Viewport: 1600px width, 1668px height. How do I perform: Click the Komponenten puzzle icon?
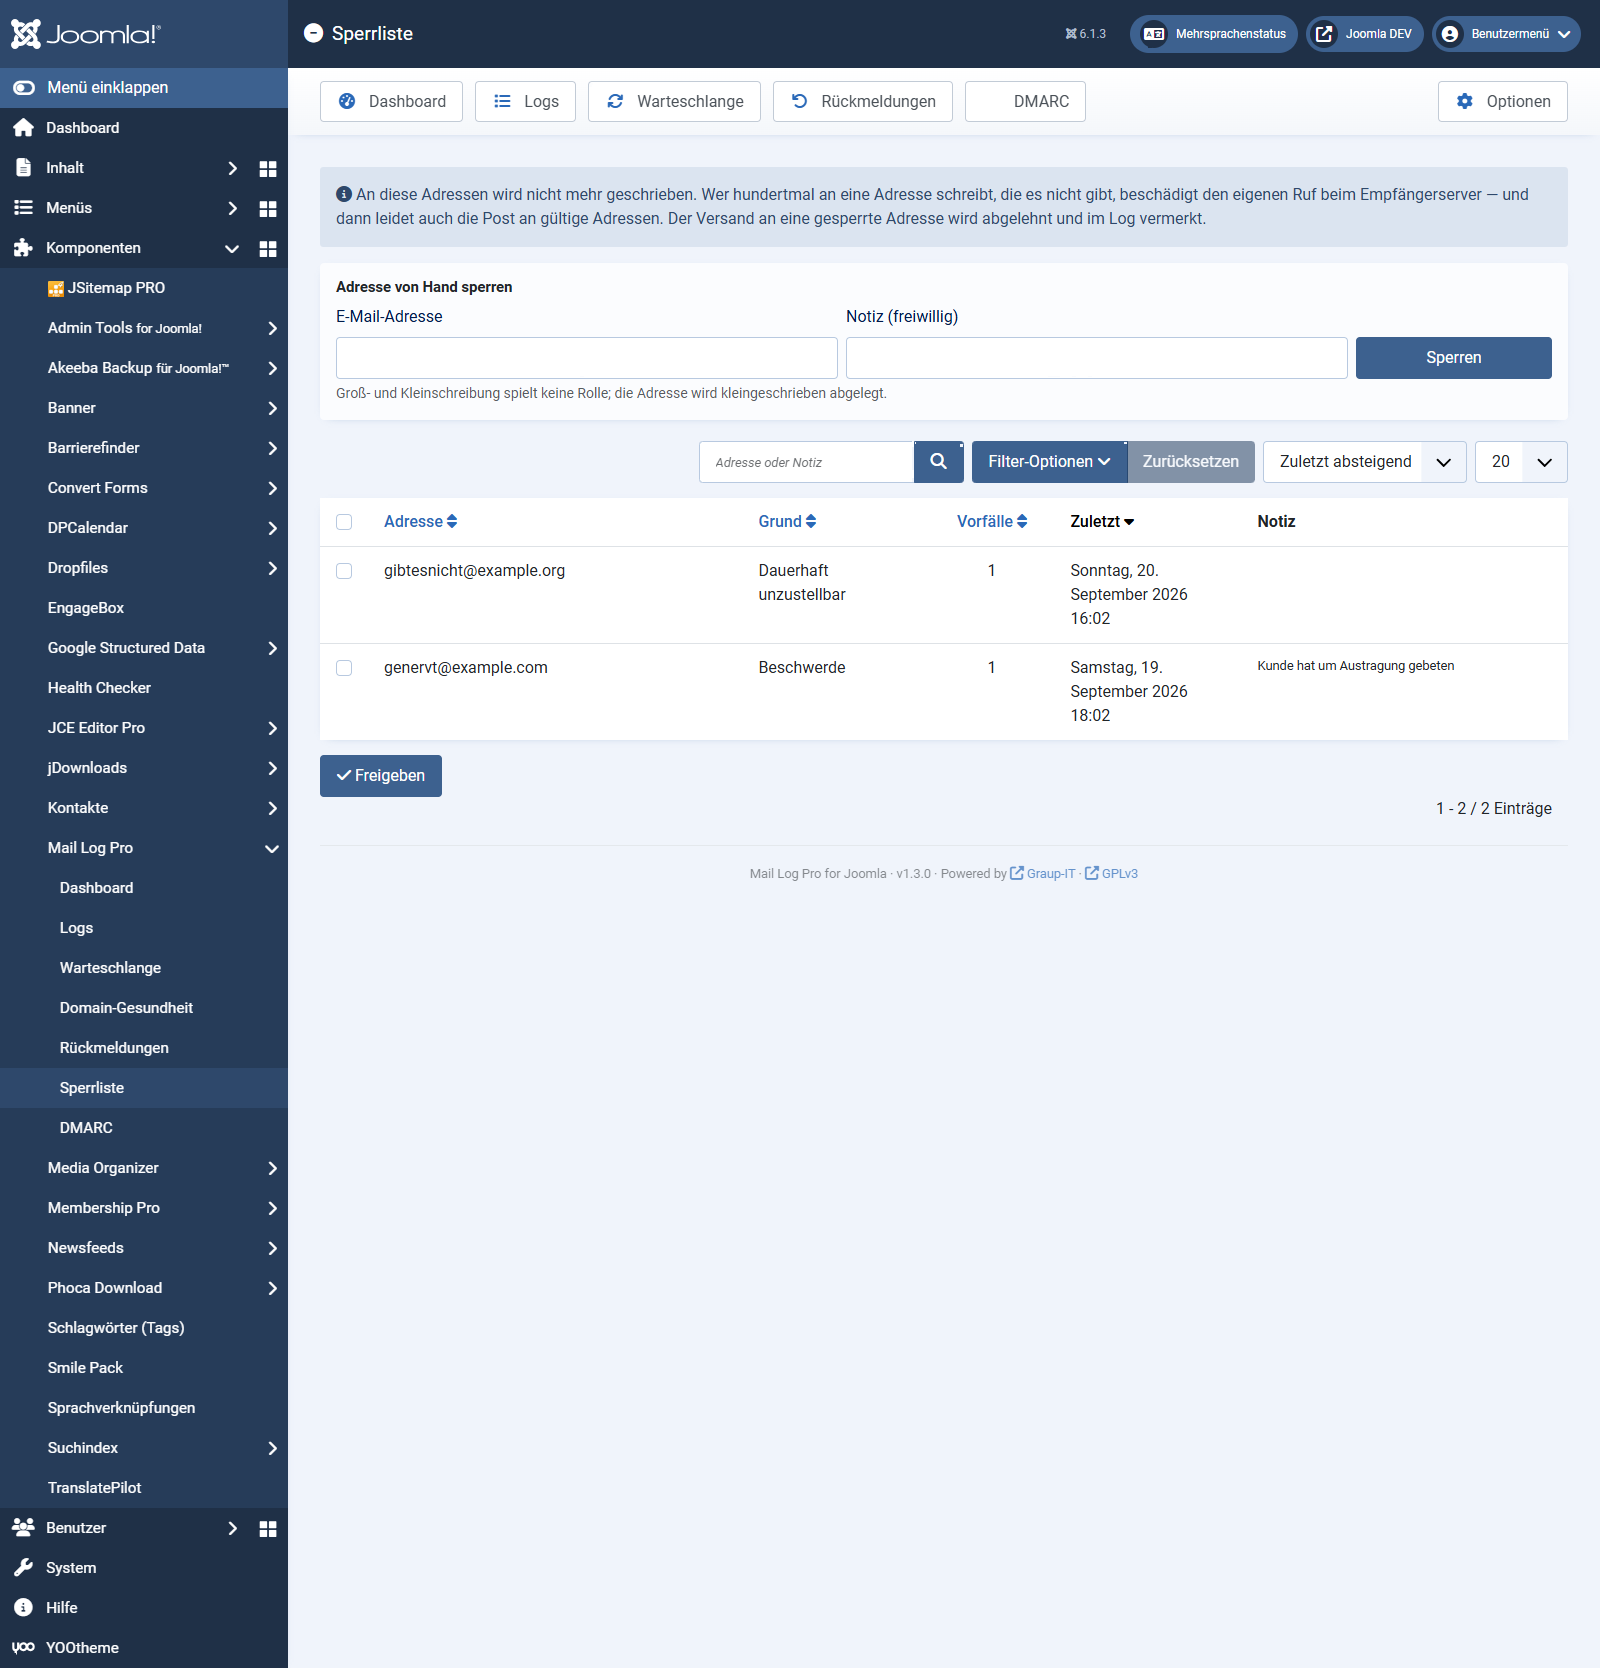(24, 248)
